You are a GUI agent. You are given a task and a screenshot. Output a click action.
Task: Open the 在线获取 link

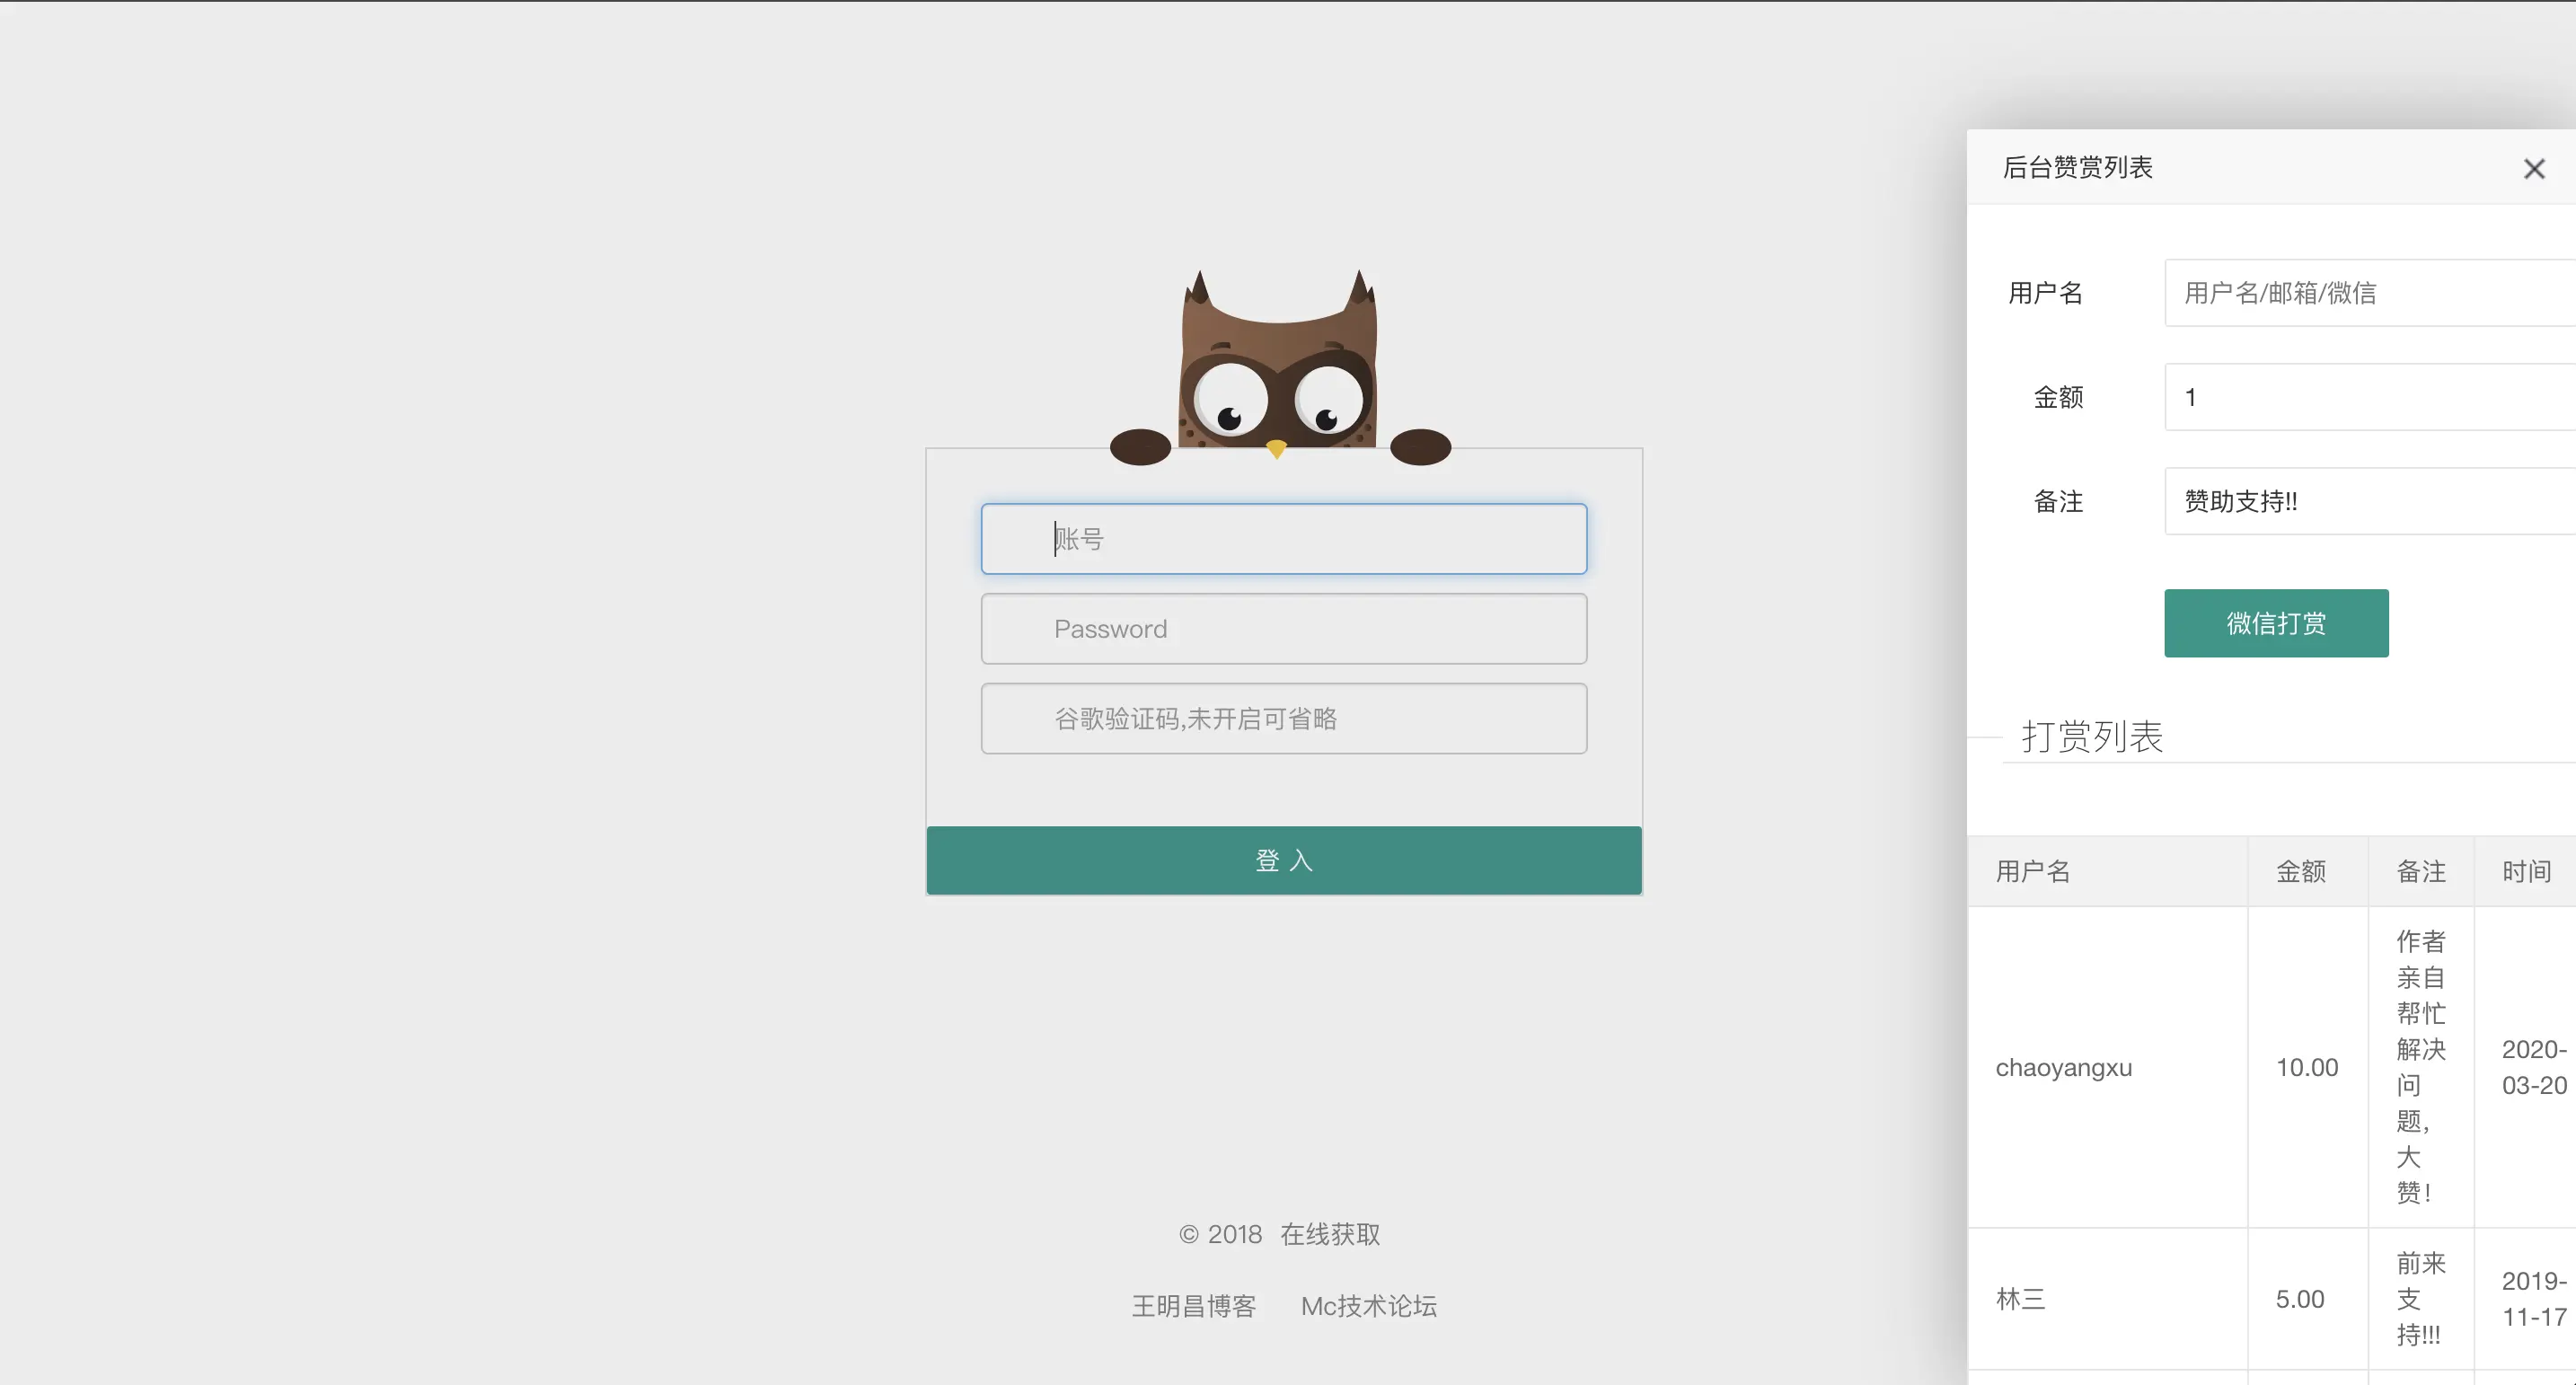(x=1330, y=1234)
